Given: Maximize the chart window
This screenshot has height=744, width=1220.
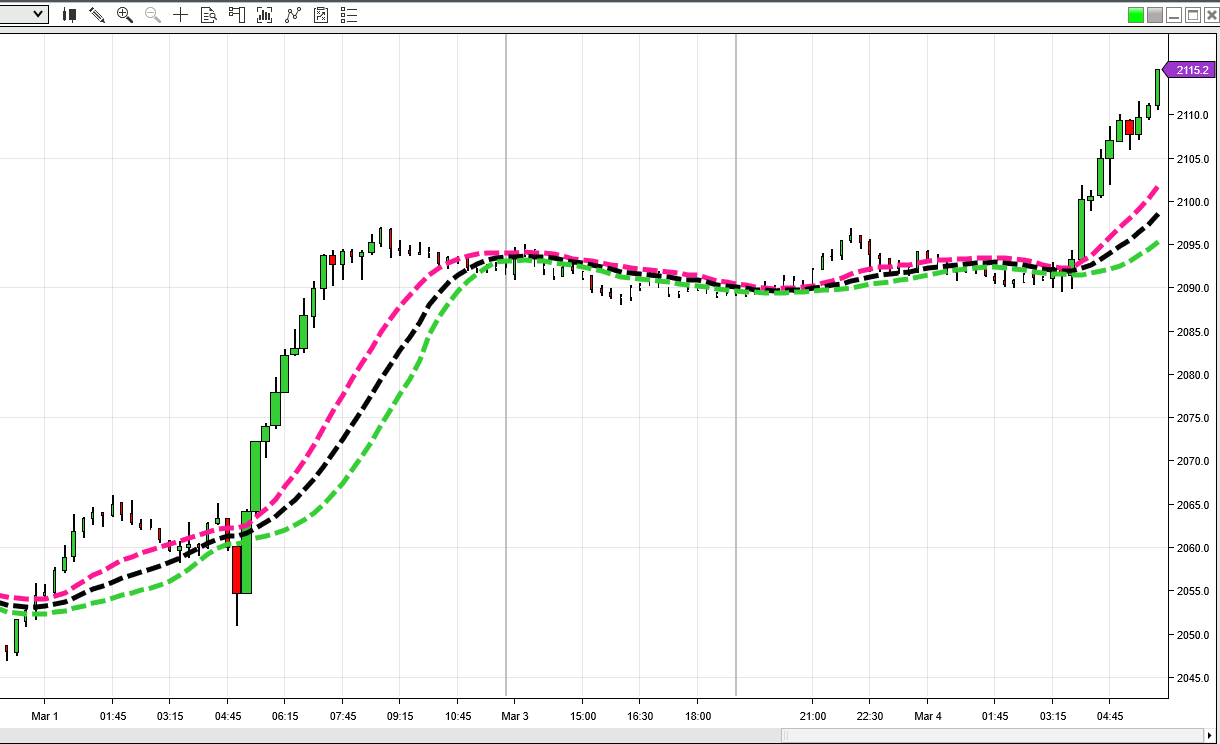Looking at the screenshot, I should pyautogui.click(x=1192, y=15).
